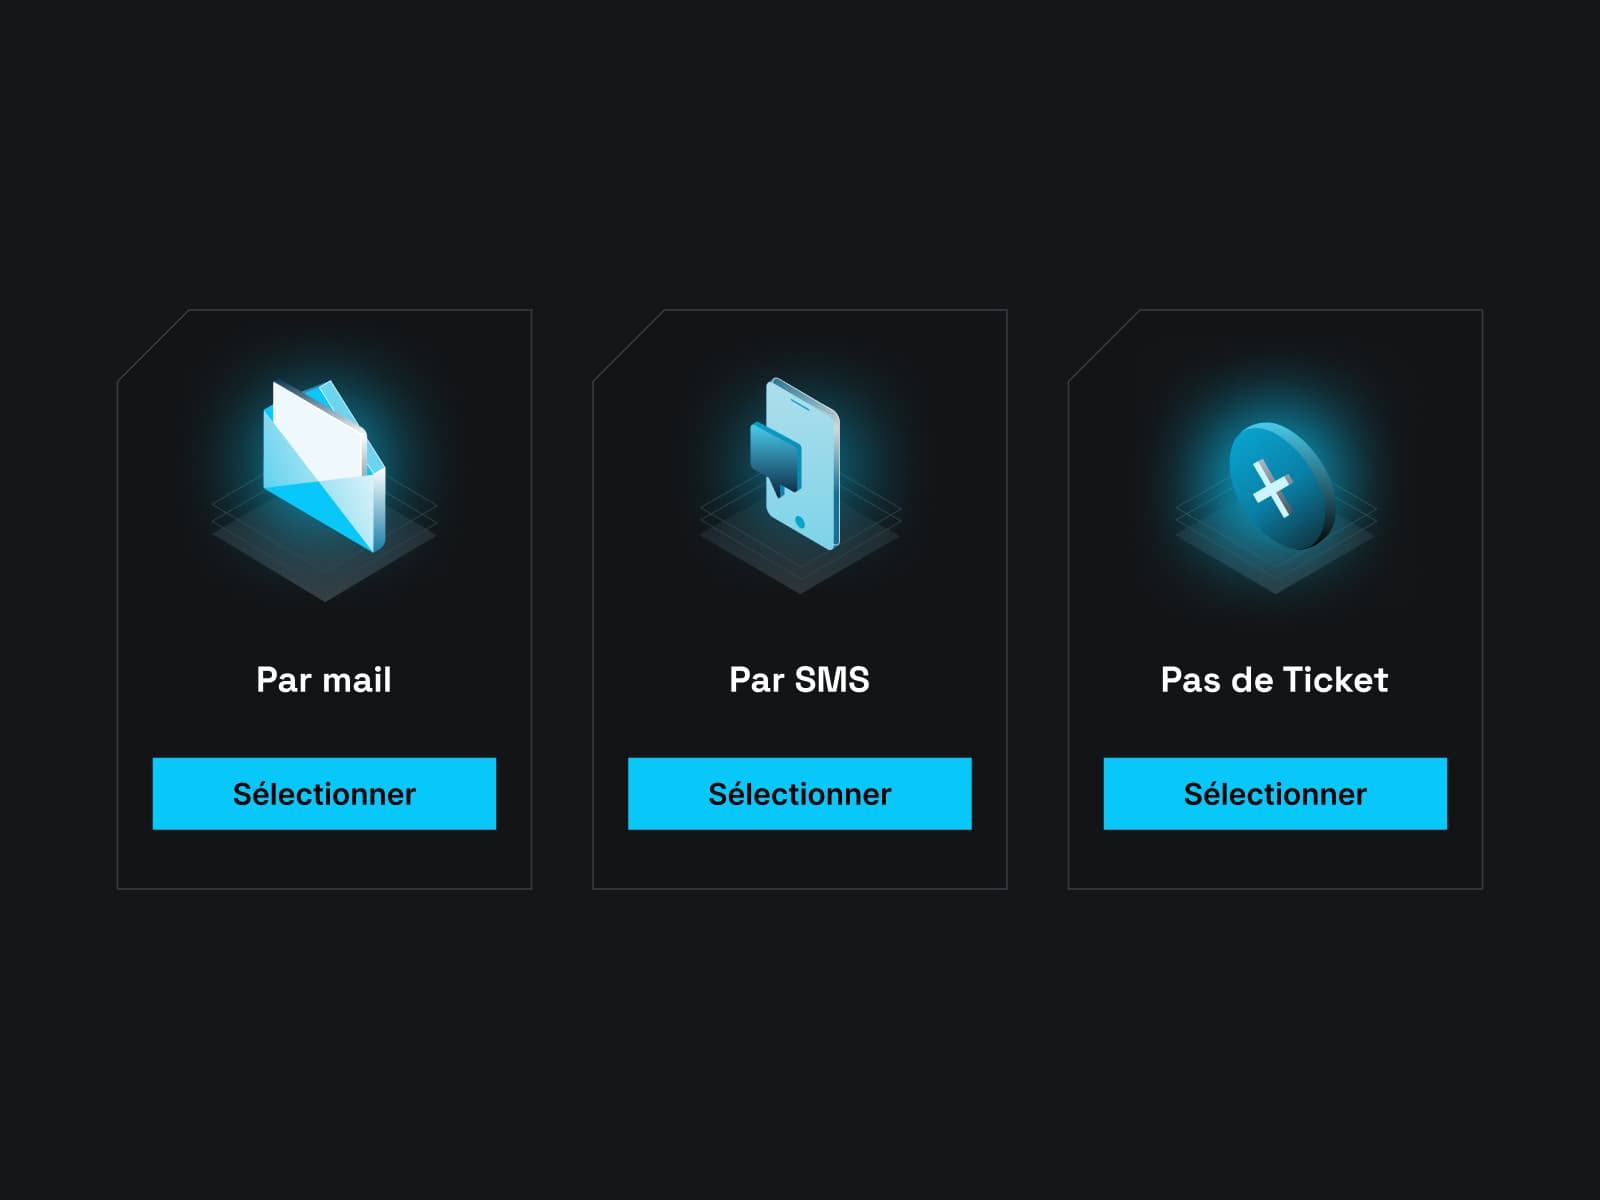Click the cyan Sélectionner button in the middle
Image resolution: width=1600 pixels, height=1200 pixels.
click(x=798, y=794)
